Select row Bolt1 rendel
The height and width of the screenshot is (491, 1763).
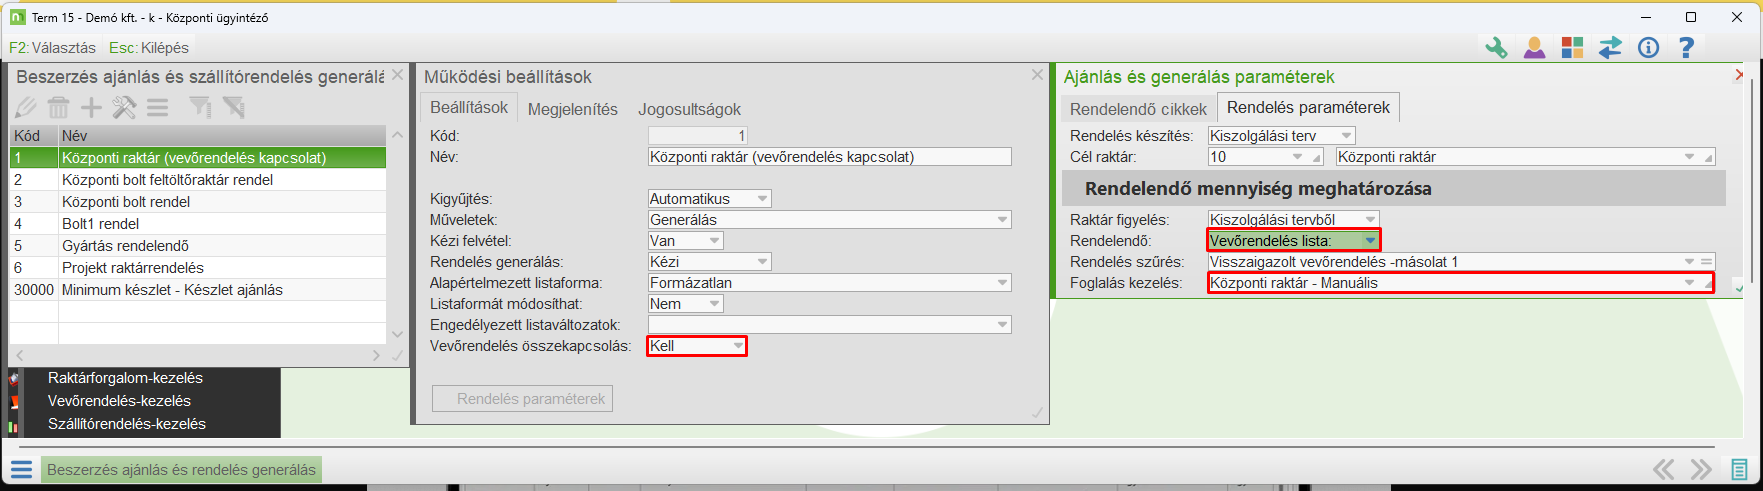click(x=198, y=224)
